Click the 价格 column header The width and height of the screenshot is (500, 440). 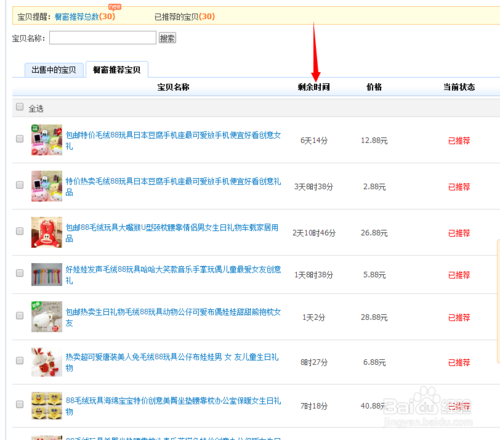374,87
